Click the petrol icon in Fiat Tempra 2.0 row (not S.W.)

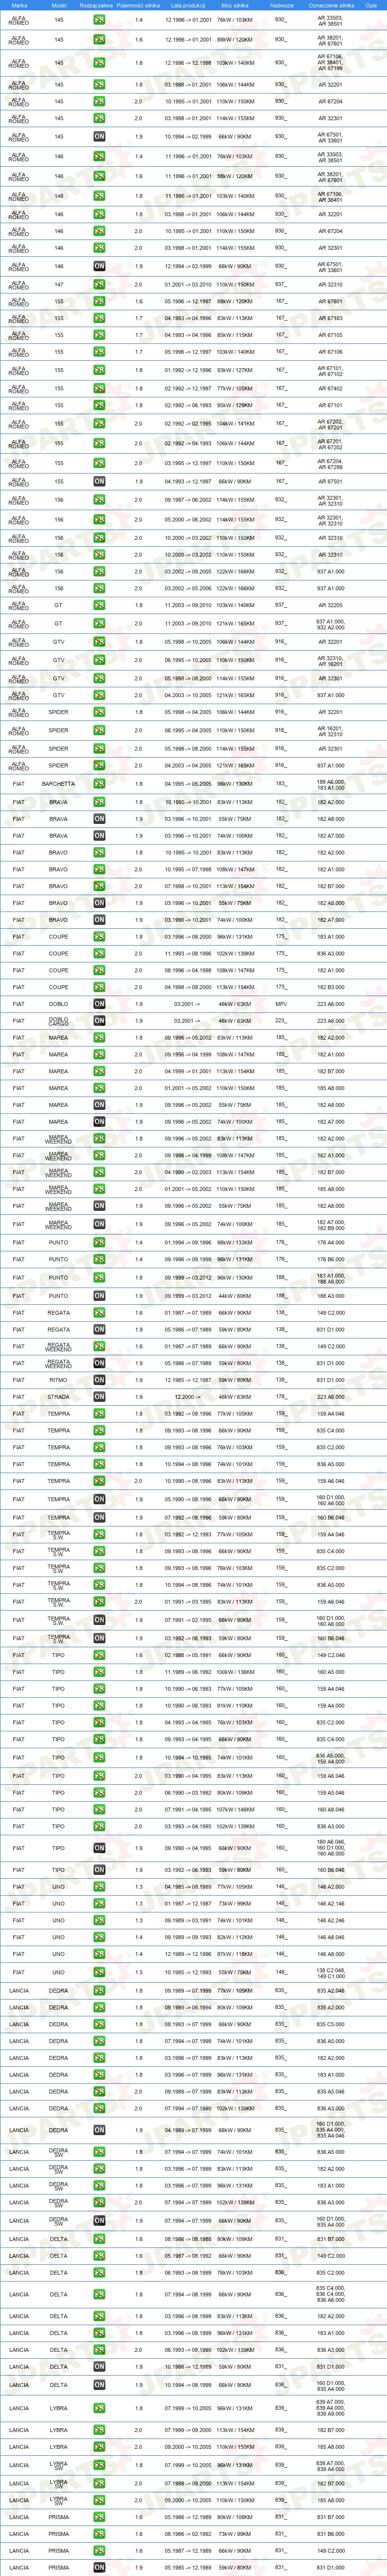pyautogui.click(x=99, y=1482)
